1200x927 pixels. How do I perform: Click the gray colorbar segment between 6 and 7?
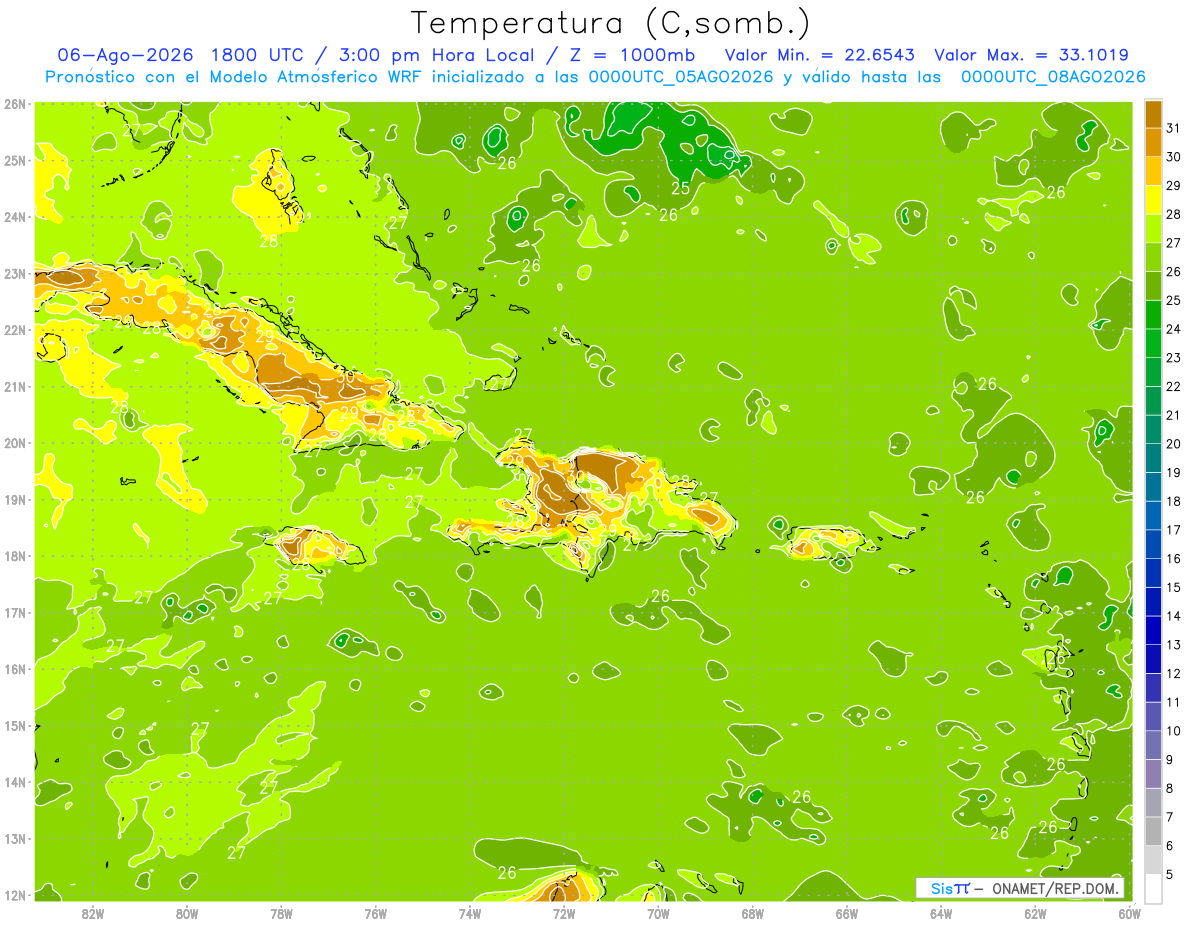[1153, 831]
